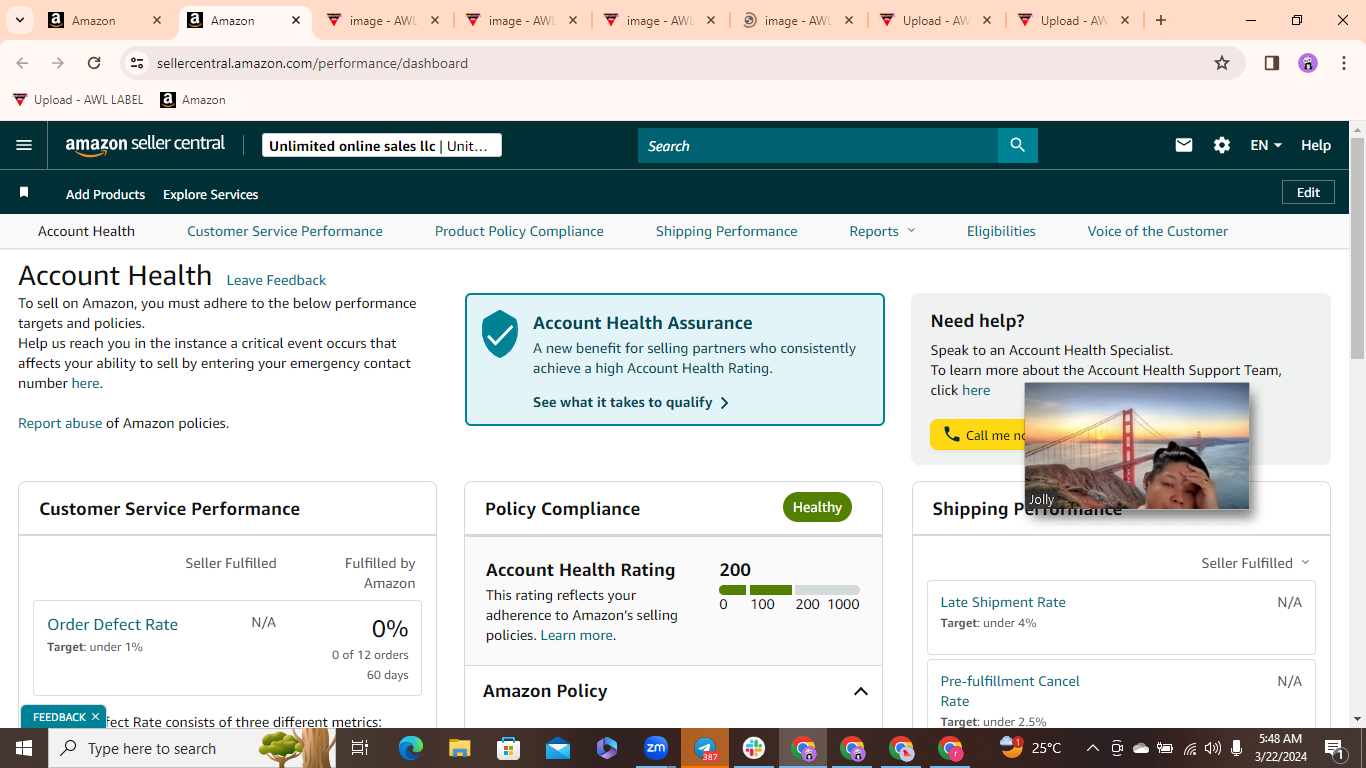Go to the Shipping Performance tab

[x=727, y=231]
